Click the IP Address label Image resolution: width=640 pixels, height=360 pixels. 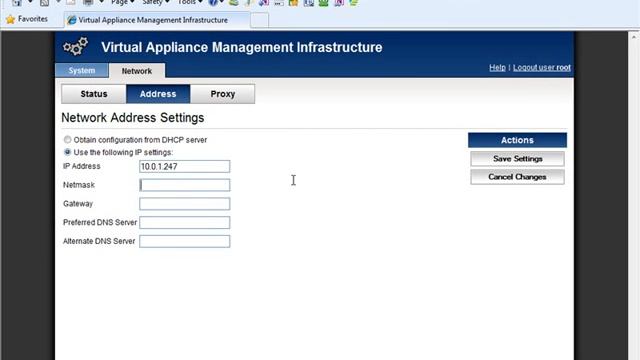pyautogui.click(x=82, y=166)
